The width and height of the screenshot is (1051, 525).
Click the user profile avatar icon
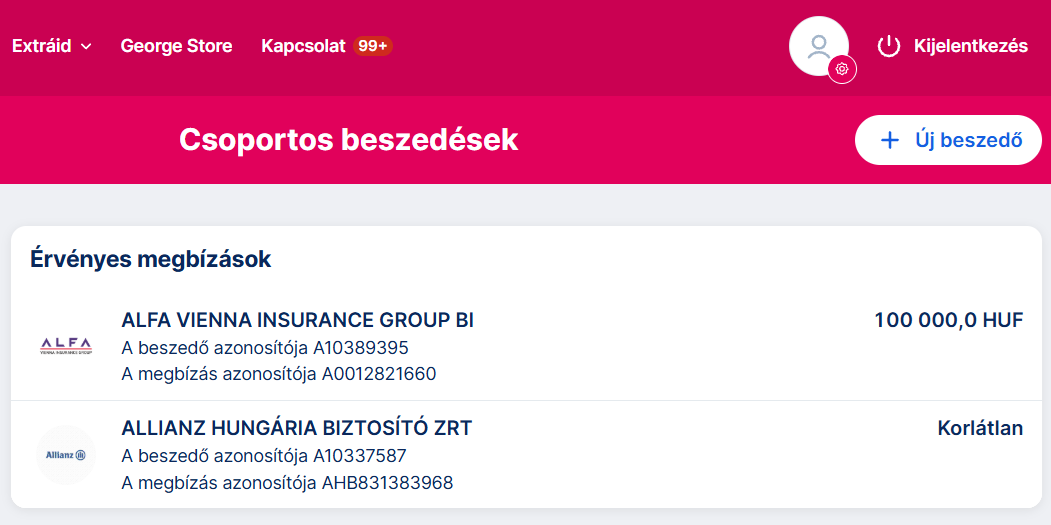pos(818,45)
